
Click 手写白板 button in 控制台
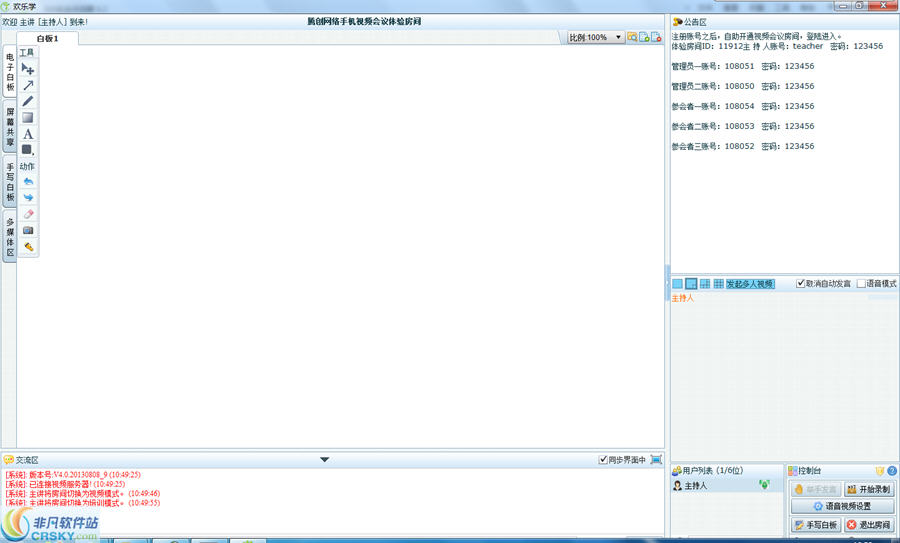click(816, 525)
